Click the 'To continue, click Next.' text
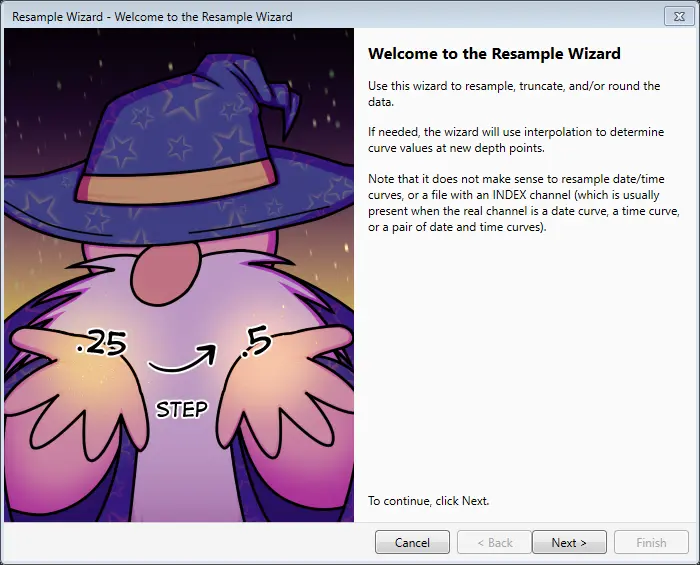This screenshot has width=700, height=565. click(x=429, y=501)
